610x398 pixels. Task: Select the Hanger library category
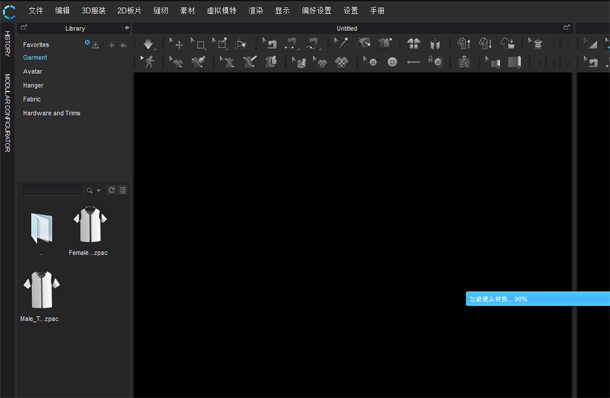click(x=33, y=86)
